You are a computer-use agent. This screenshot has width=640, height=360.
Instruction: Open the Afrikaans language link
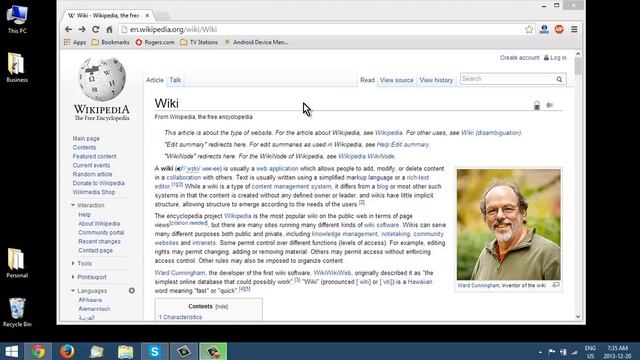coord(90,300)
